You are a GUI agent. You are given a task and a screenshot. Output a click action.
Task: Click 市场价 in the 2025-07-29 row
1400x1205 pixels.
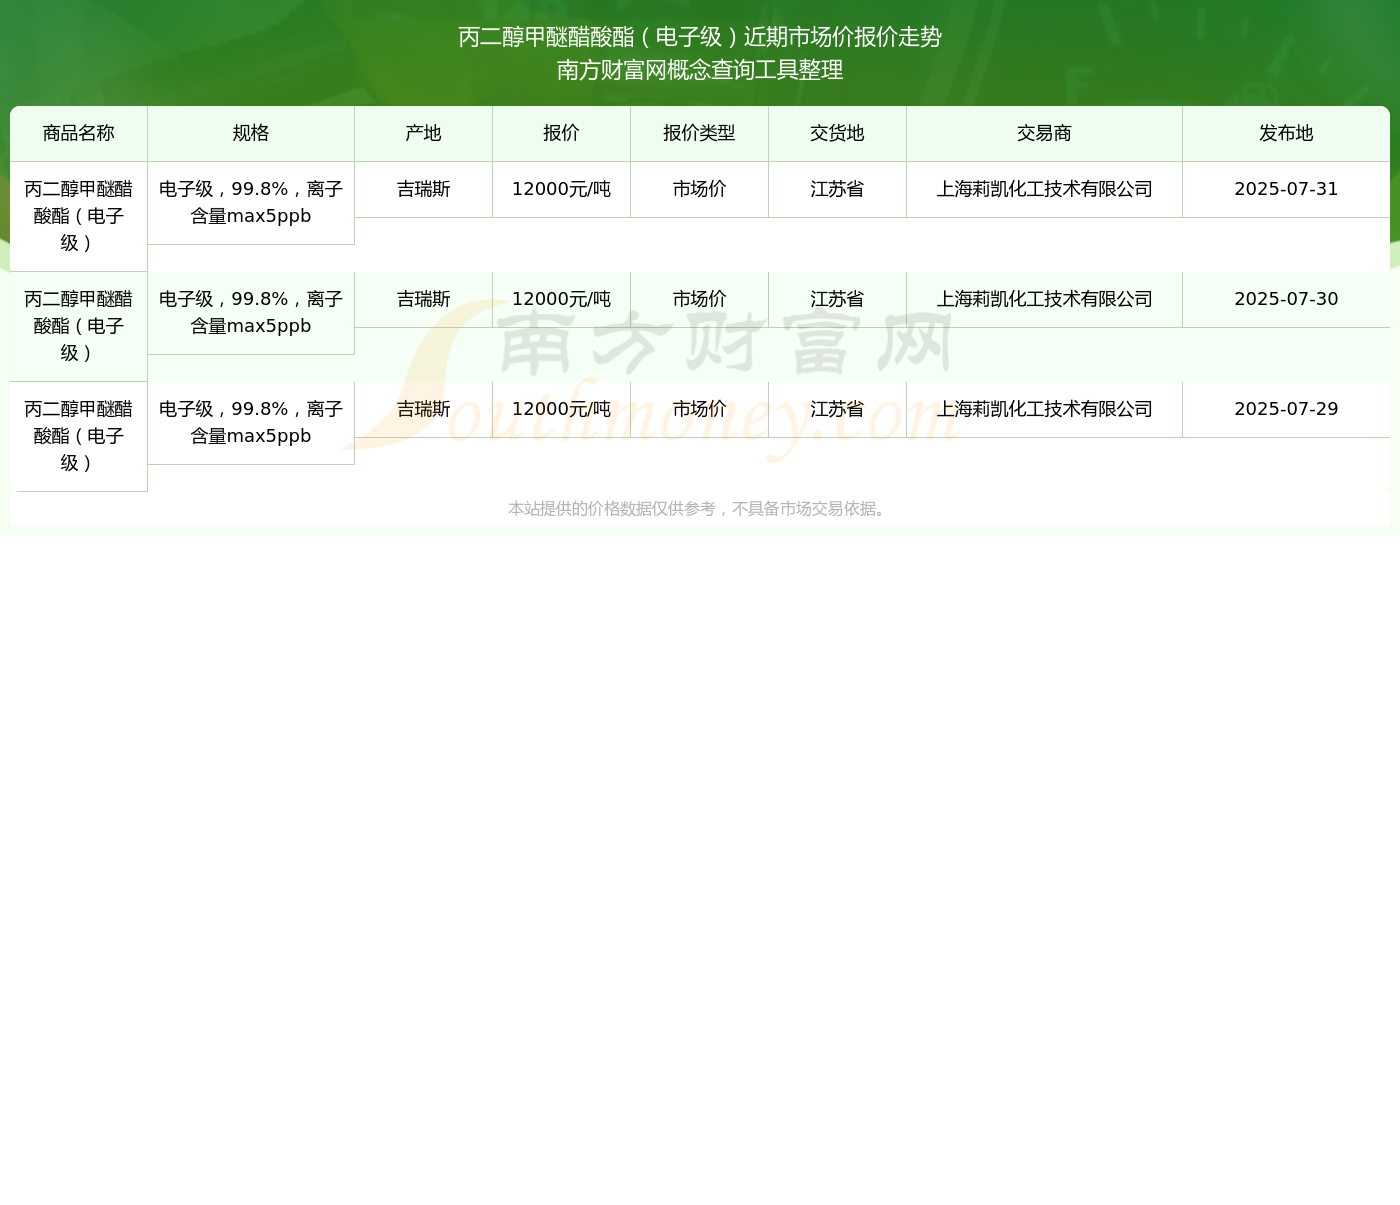click(700, 409)
